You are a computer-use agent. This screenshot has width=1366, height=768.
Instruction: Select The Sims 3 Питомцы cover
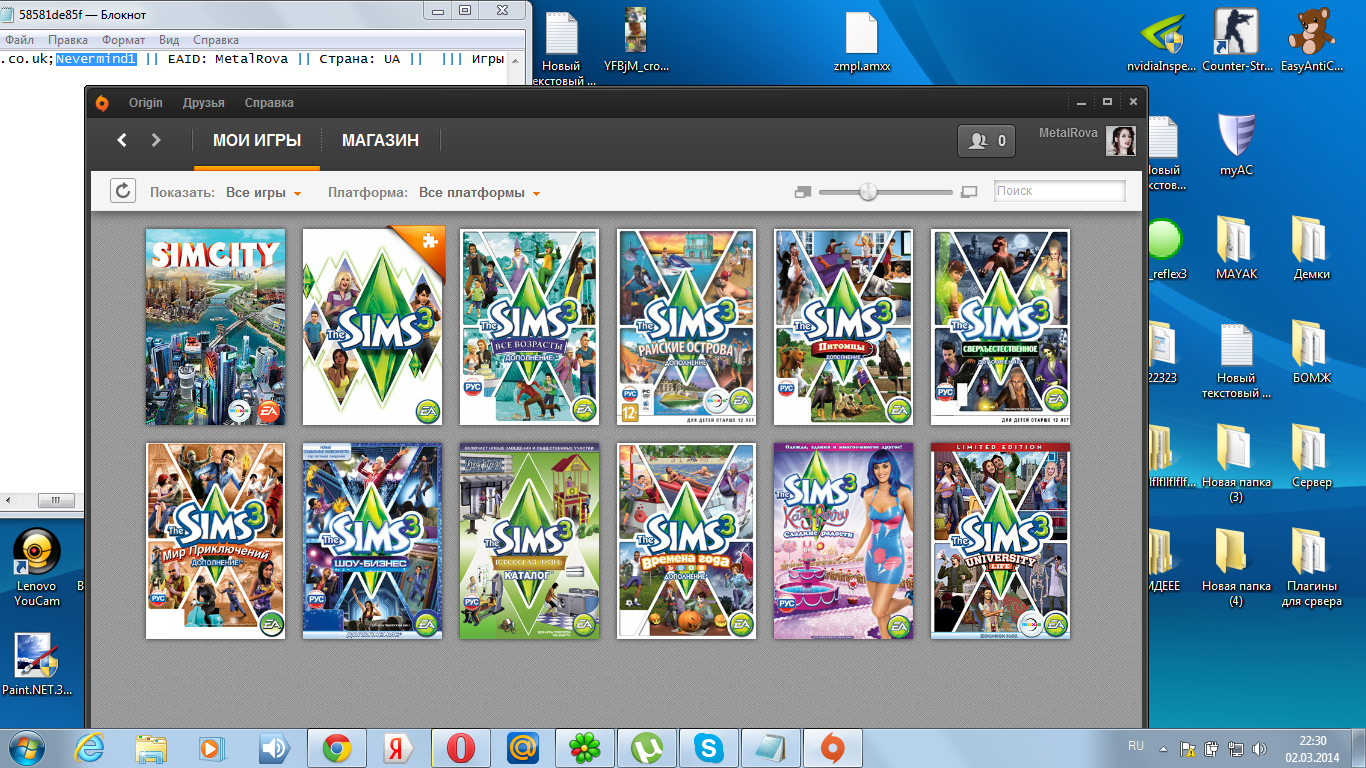pyautogui.click(x=843, y=327)
